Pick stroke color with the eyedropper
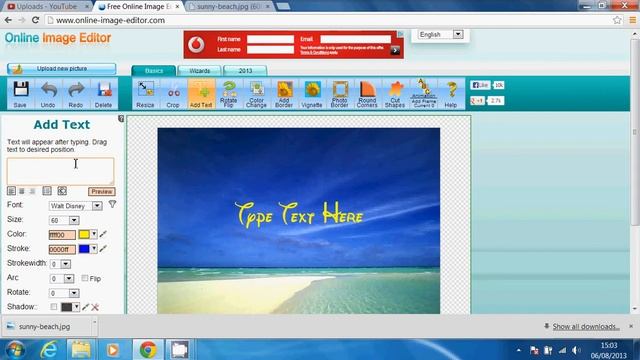Viewport: 640px width, 360px height. 103,249
